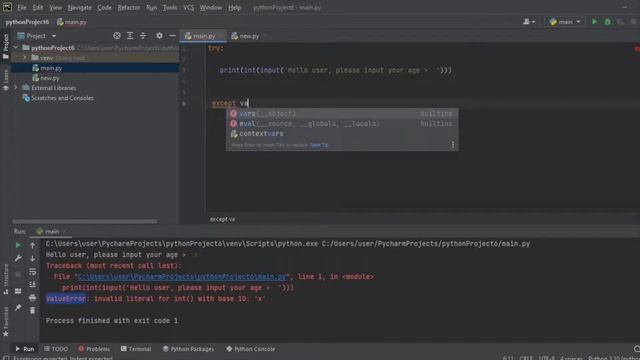Choose contextvars completion suggestion
This screenshot has height=360, width=640.
(x=342, y=133)
